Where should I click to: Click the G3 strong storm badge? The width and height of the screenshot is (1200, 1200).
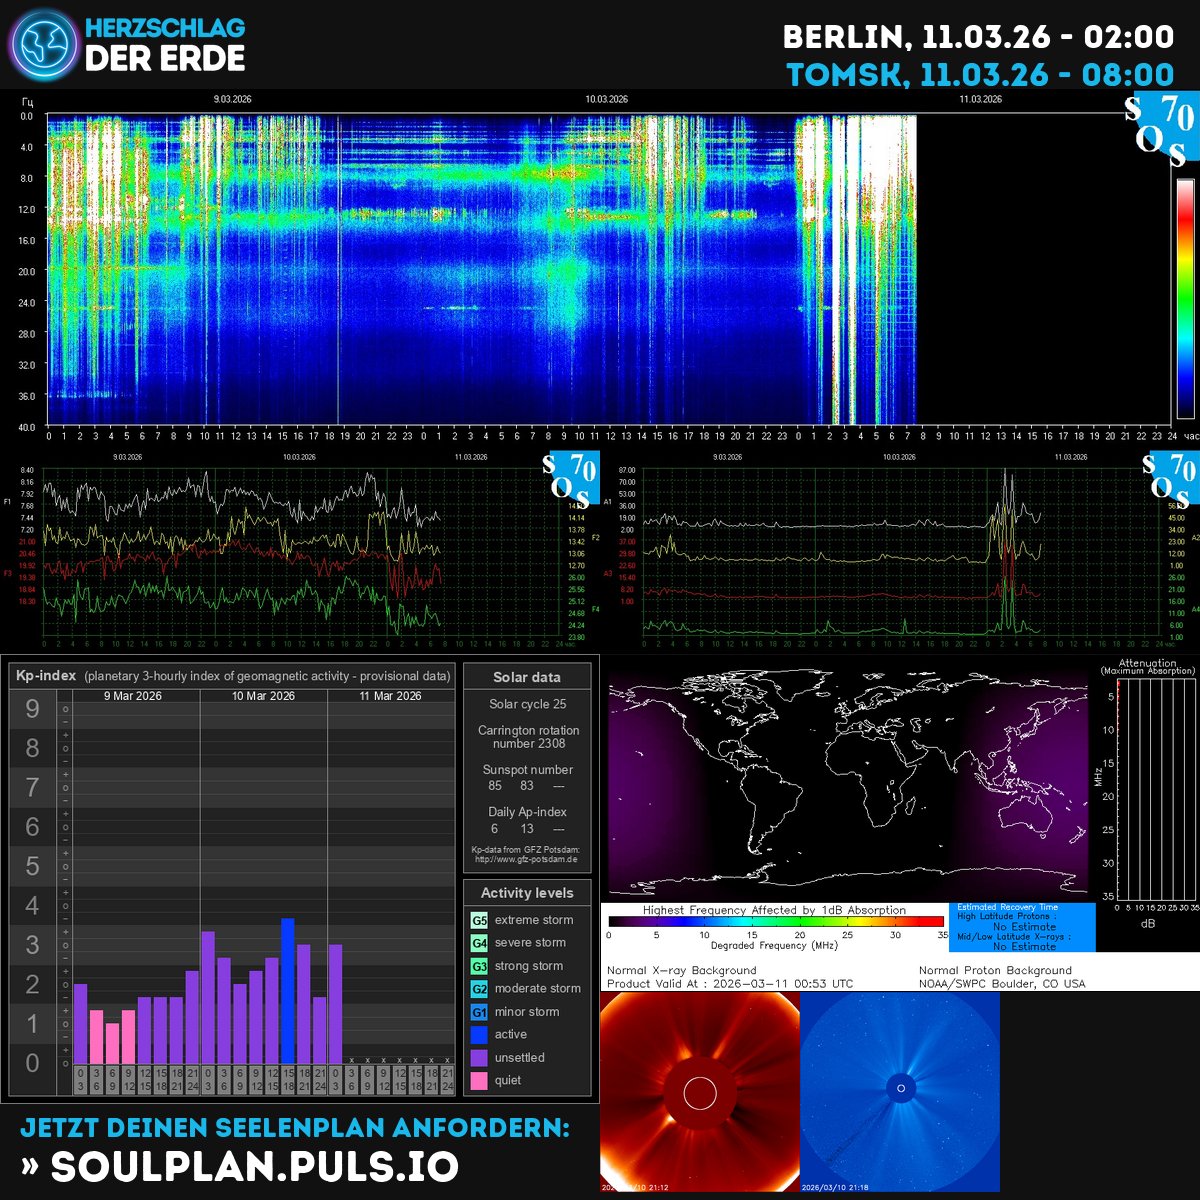pos(480,966)
